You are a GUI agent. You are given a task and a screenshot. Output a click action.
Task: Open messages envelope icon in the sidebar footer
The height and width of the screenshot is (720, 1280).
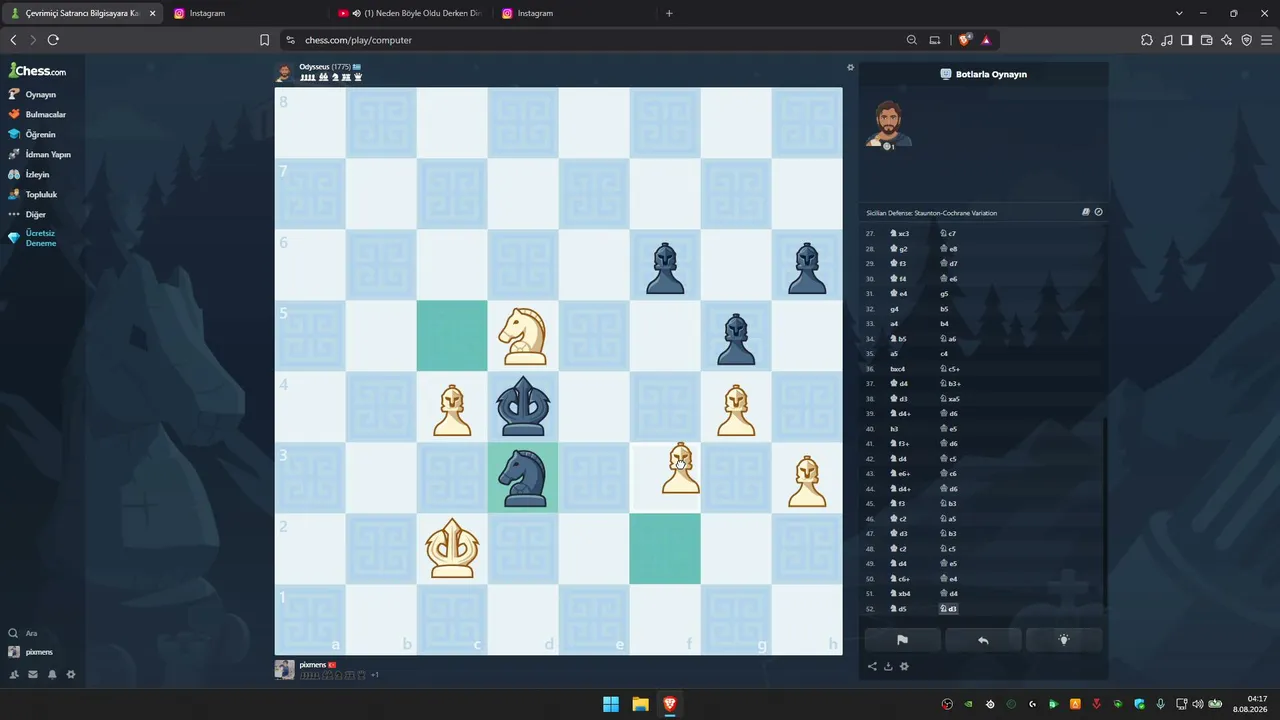pyautogui.click(x=33, y=674)
